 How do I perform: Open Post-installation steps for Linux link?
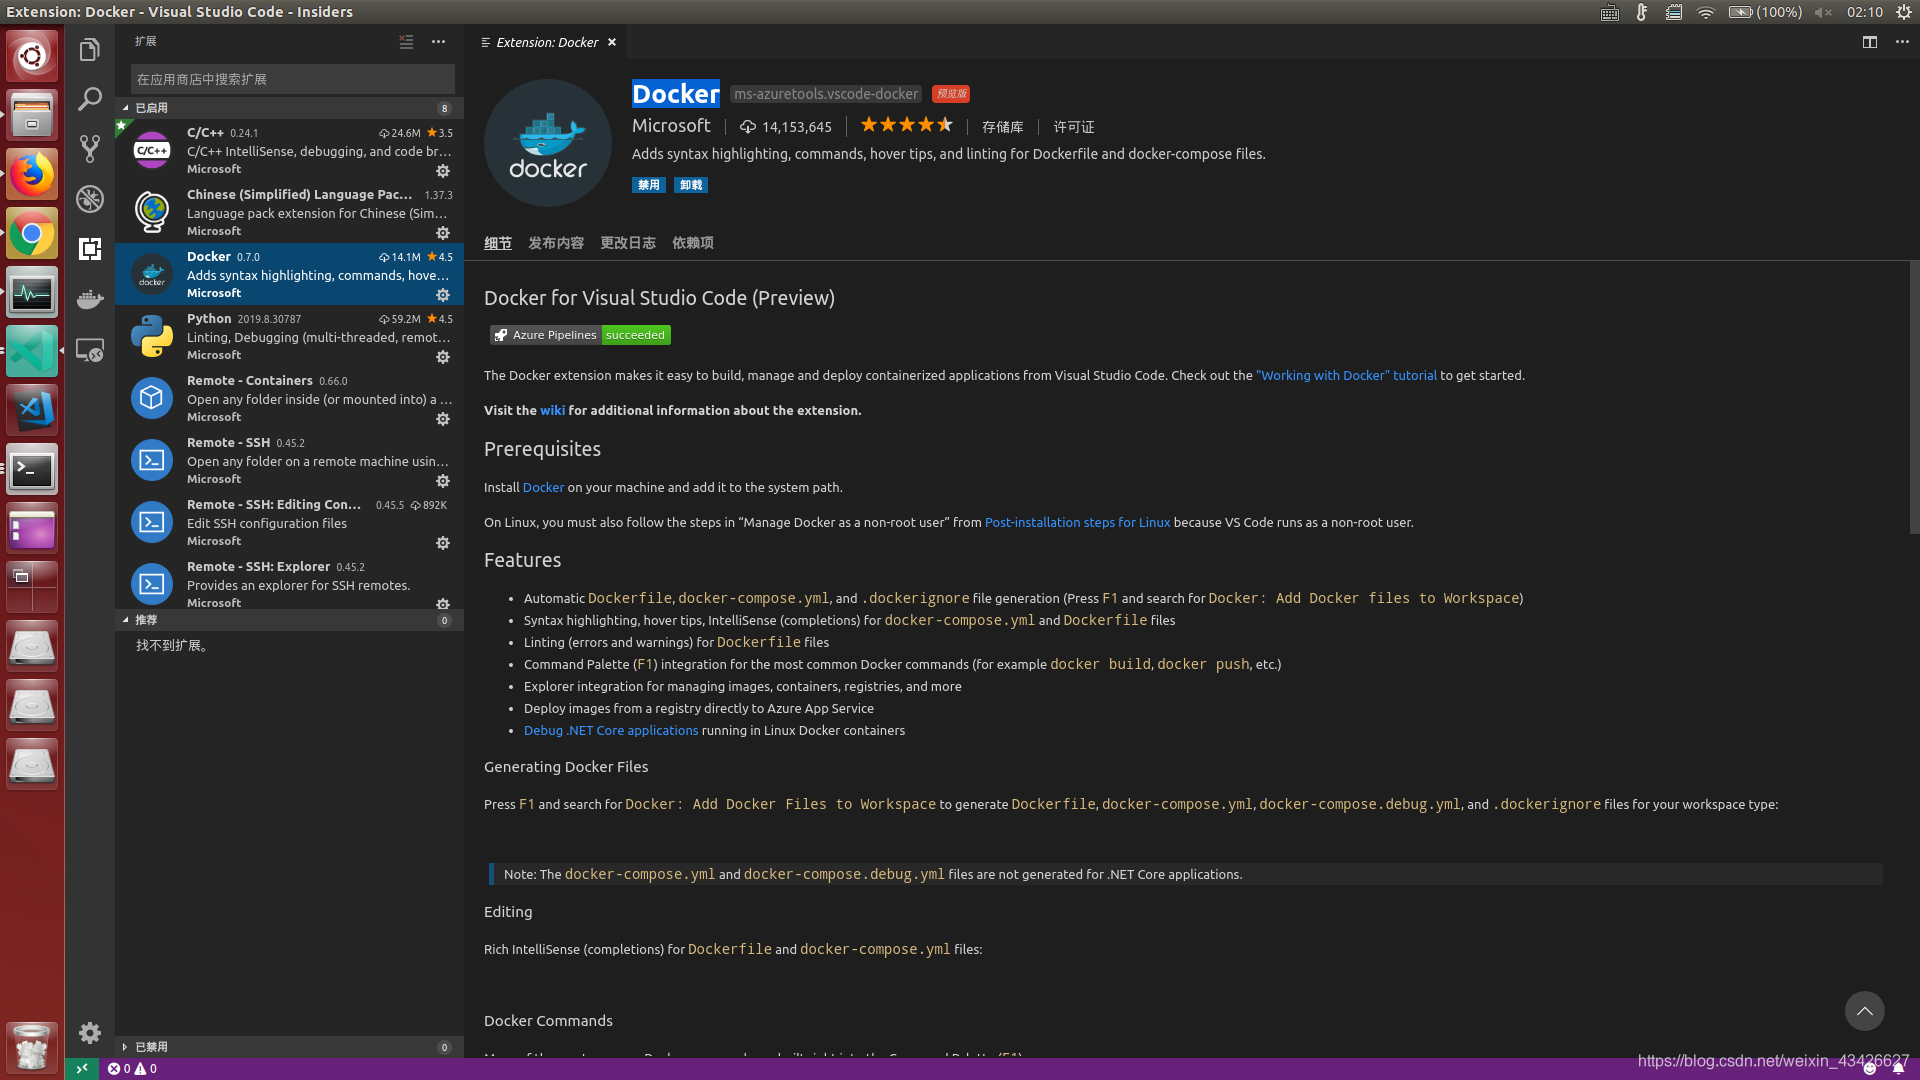1077,523
